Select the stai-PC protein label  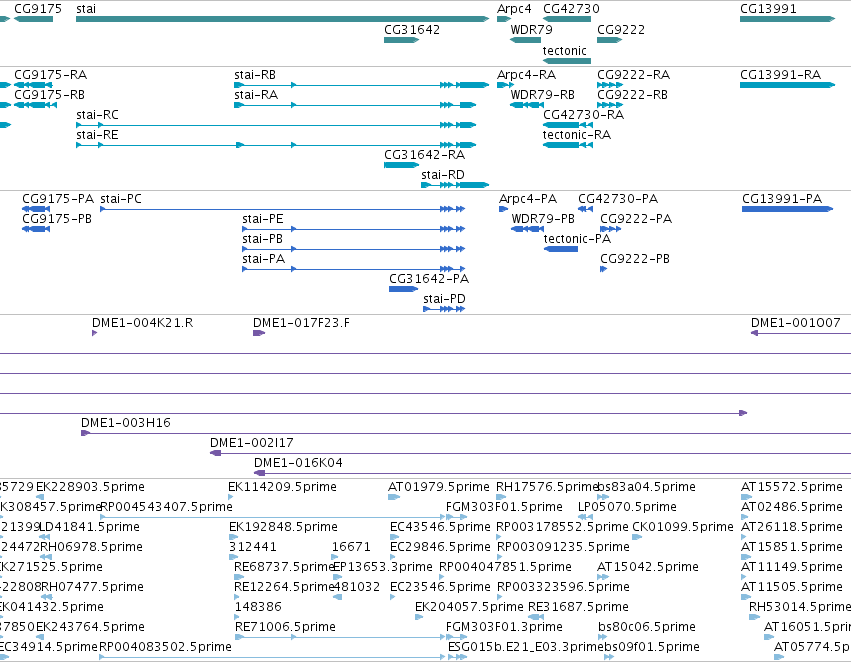coord(121,199)
